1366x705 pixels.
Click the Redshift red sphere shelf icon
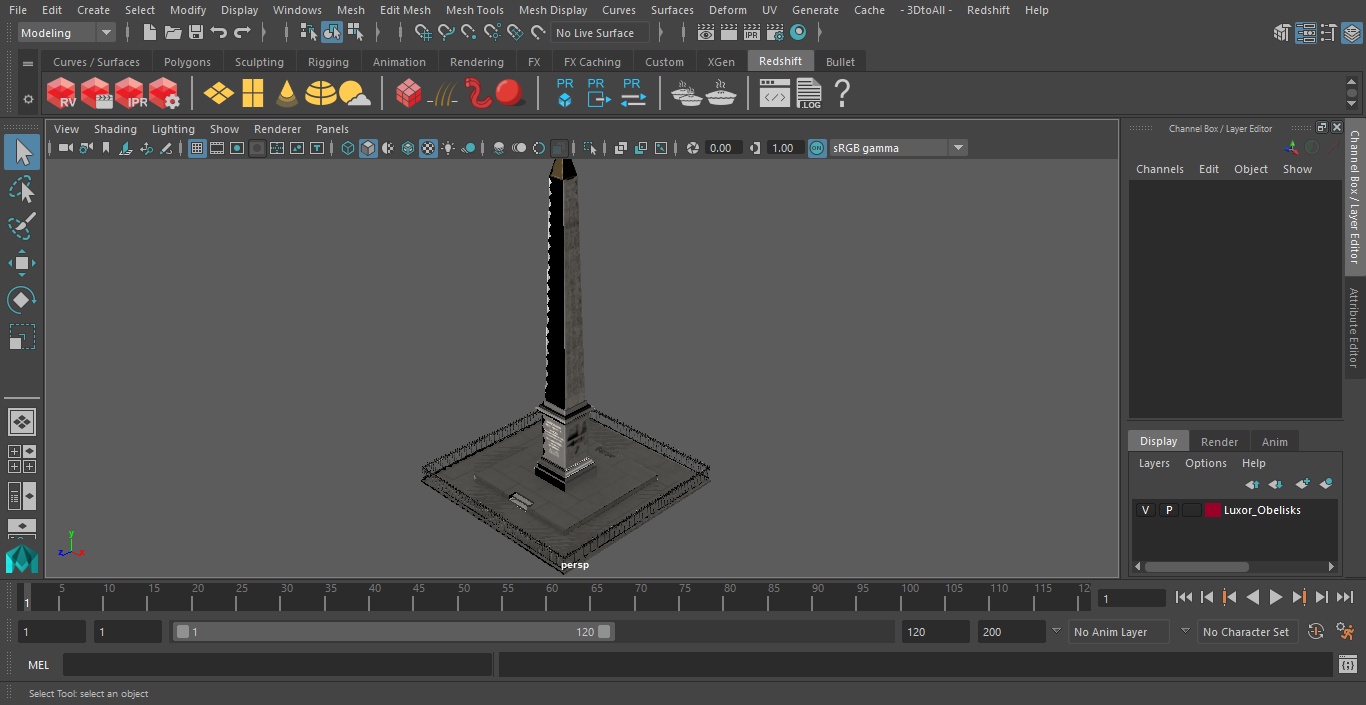point(510,94)
